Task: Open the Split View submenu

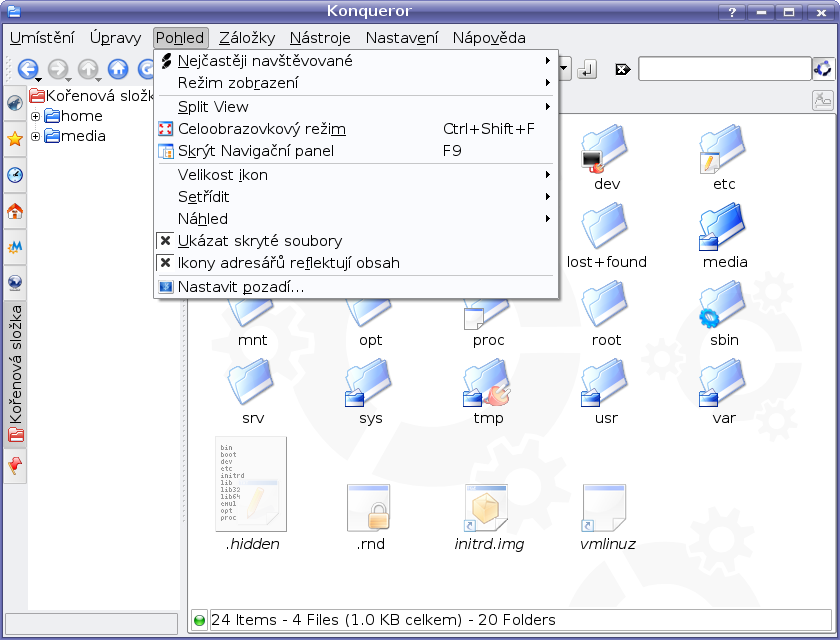Action: [x=356, y=107]
